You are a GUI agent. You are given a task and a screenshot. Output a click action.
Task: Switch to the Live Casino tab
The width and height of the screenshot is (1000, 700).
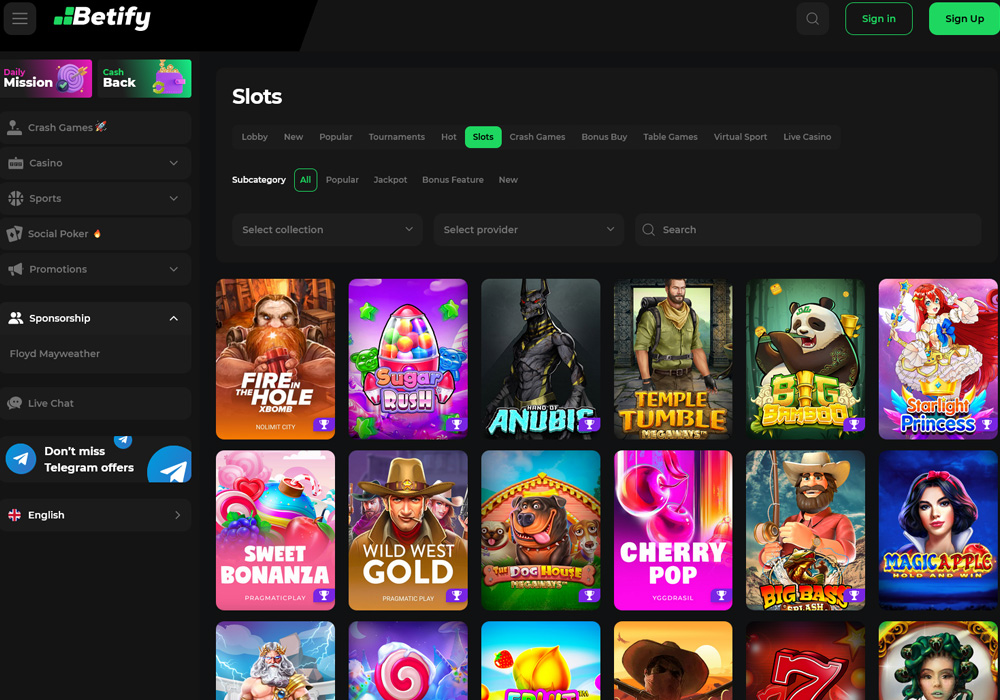coord(807,137)
